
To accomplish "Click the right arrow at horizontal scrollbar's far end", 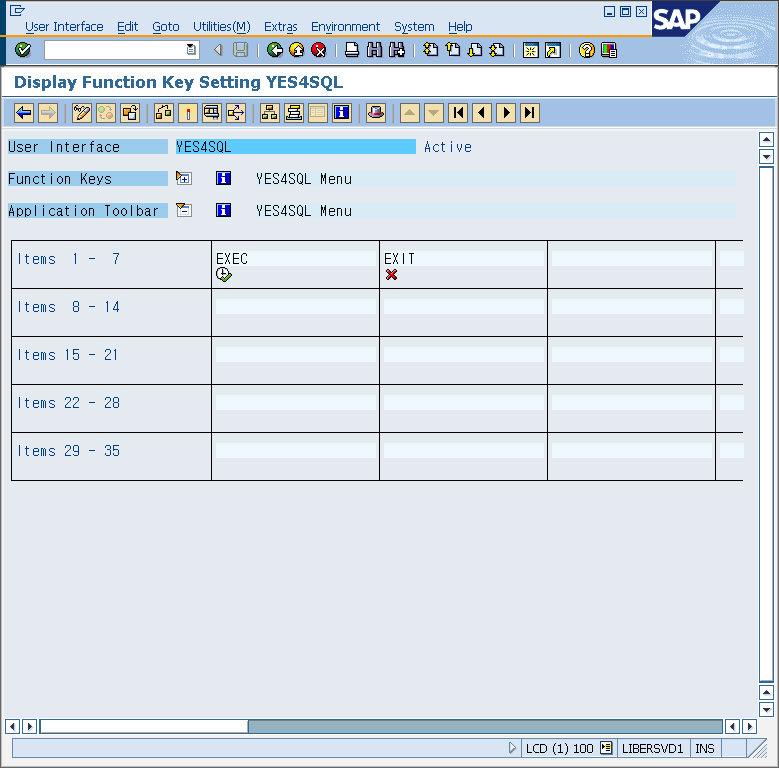I will (749, 726).
